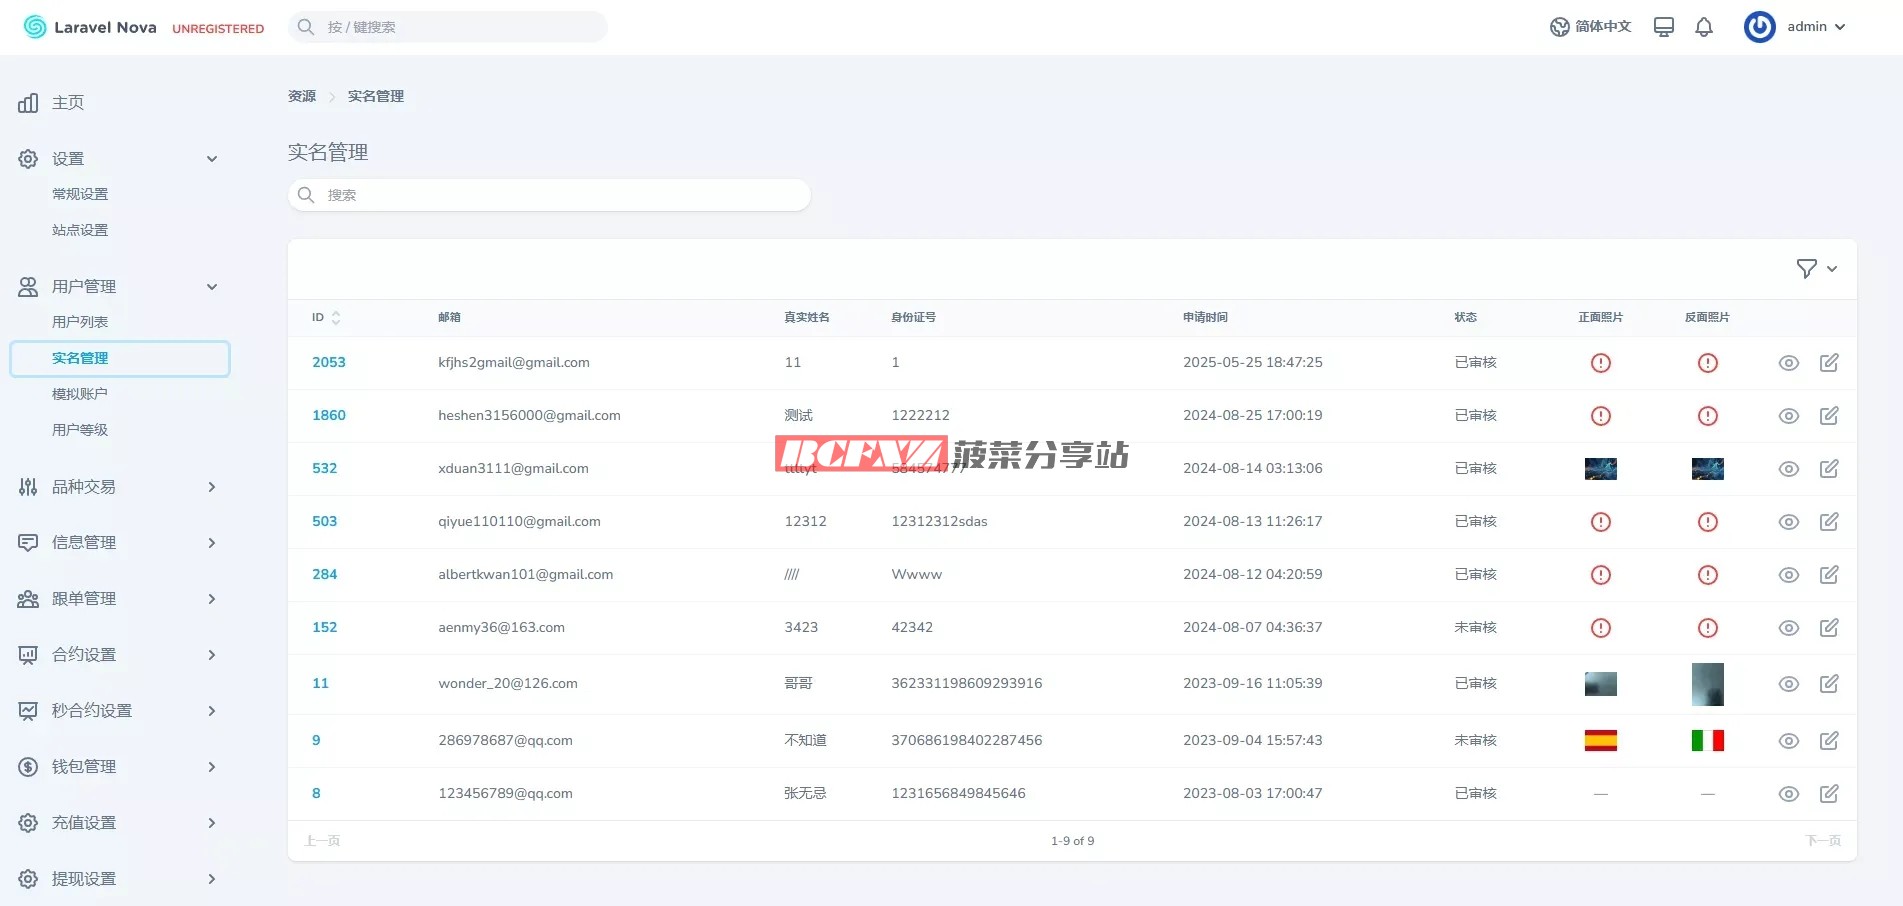View record 532 via eye icon
The image size is (1903, 906).
[x=1788, y=469]
